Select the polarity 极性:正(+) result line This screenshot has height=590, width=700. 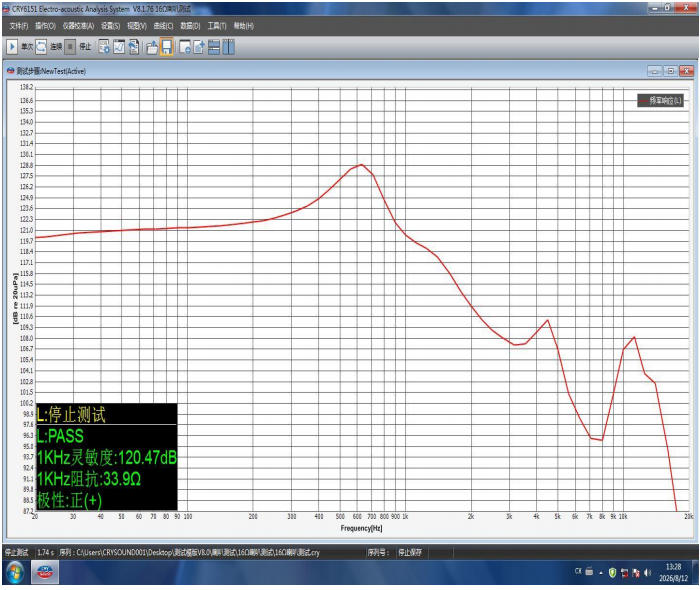tap(69, 500)
